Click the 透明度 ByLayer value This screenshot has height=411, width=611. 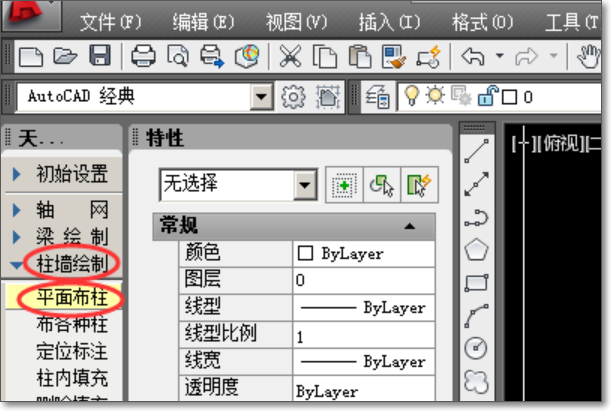click(x=364, y=389)
